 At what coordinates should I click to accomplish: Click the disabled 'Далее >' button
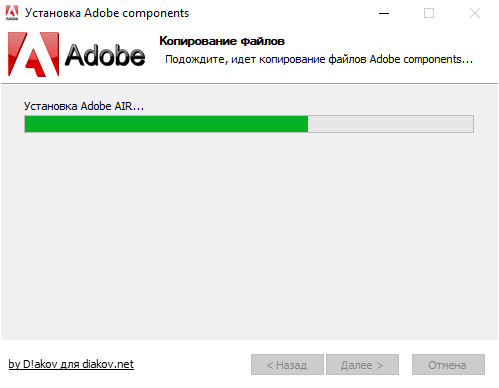pos(362,365)
